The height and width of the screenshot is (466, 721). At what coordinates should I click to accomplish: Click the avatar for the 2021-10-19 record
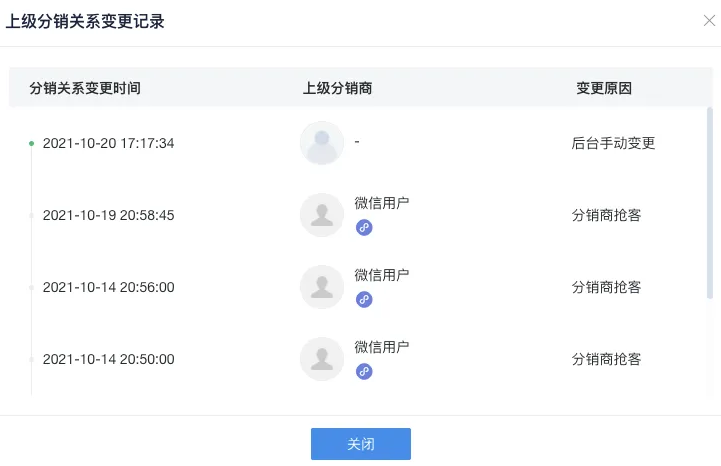tap(322, 215)
